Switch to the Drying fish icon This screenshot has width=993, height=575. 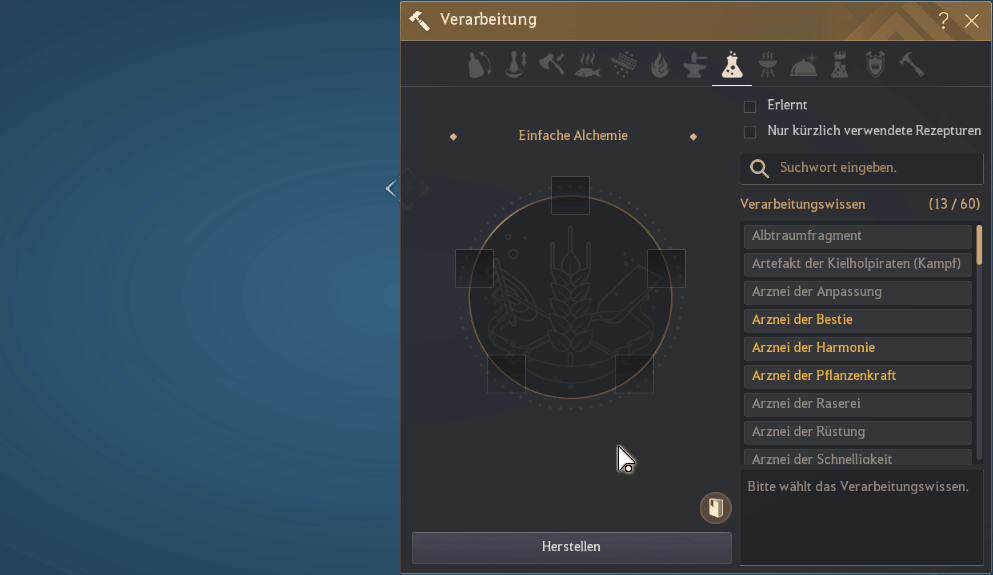[588, 66]
